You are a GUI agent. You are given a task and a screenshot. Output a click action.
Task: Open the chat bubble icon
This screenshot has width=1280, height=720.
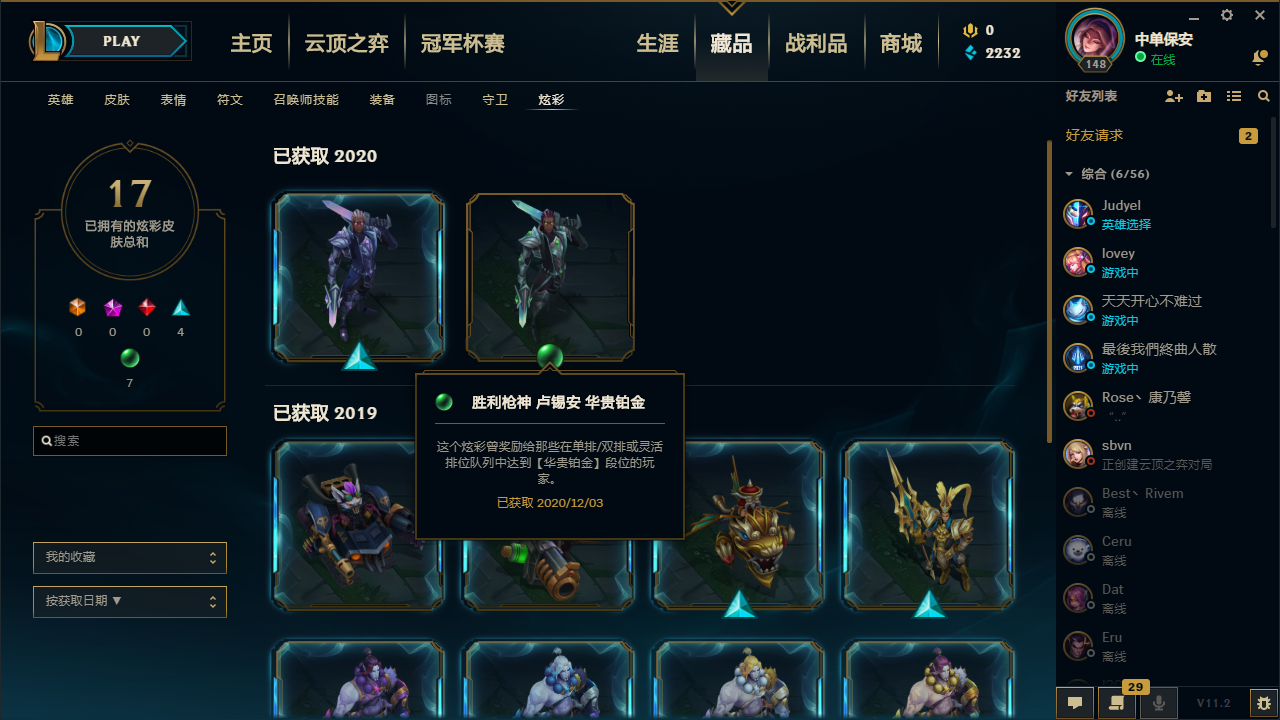pyautogui.click(x=1075, y=703)
